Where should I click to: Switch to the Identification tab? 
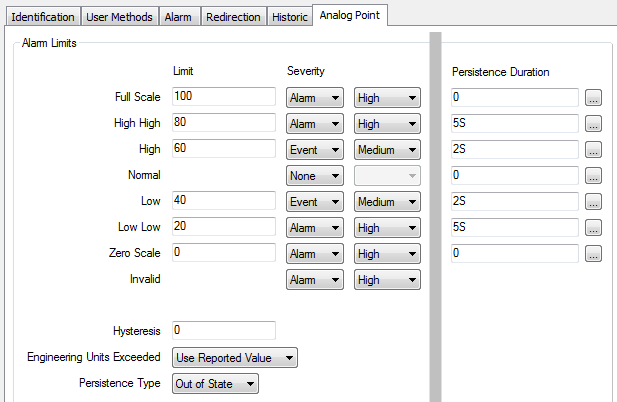pos(42,17)
